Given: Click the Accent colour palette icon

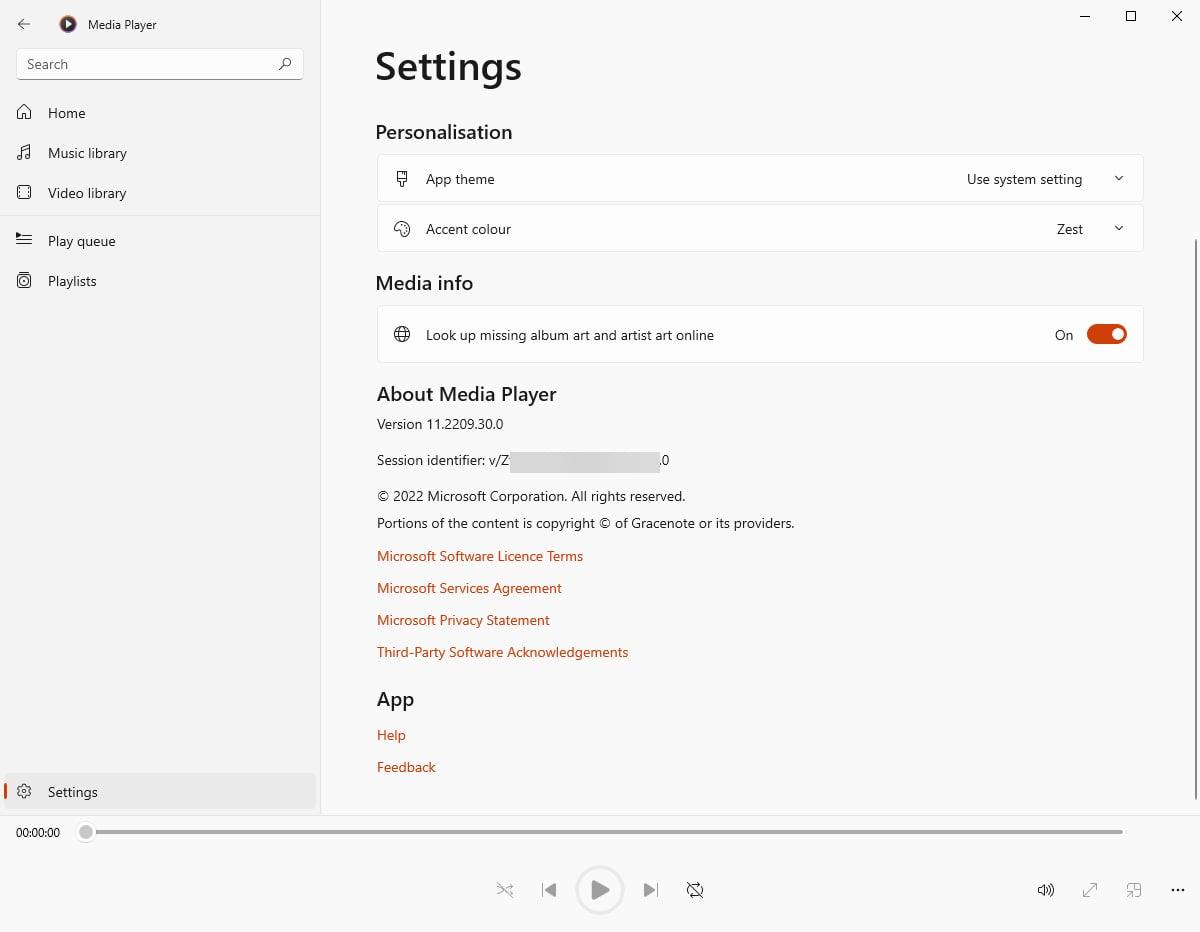Looking at the screenshot, I should 402,229.
